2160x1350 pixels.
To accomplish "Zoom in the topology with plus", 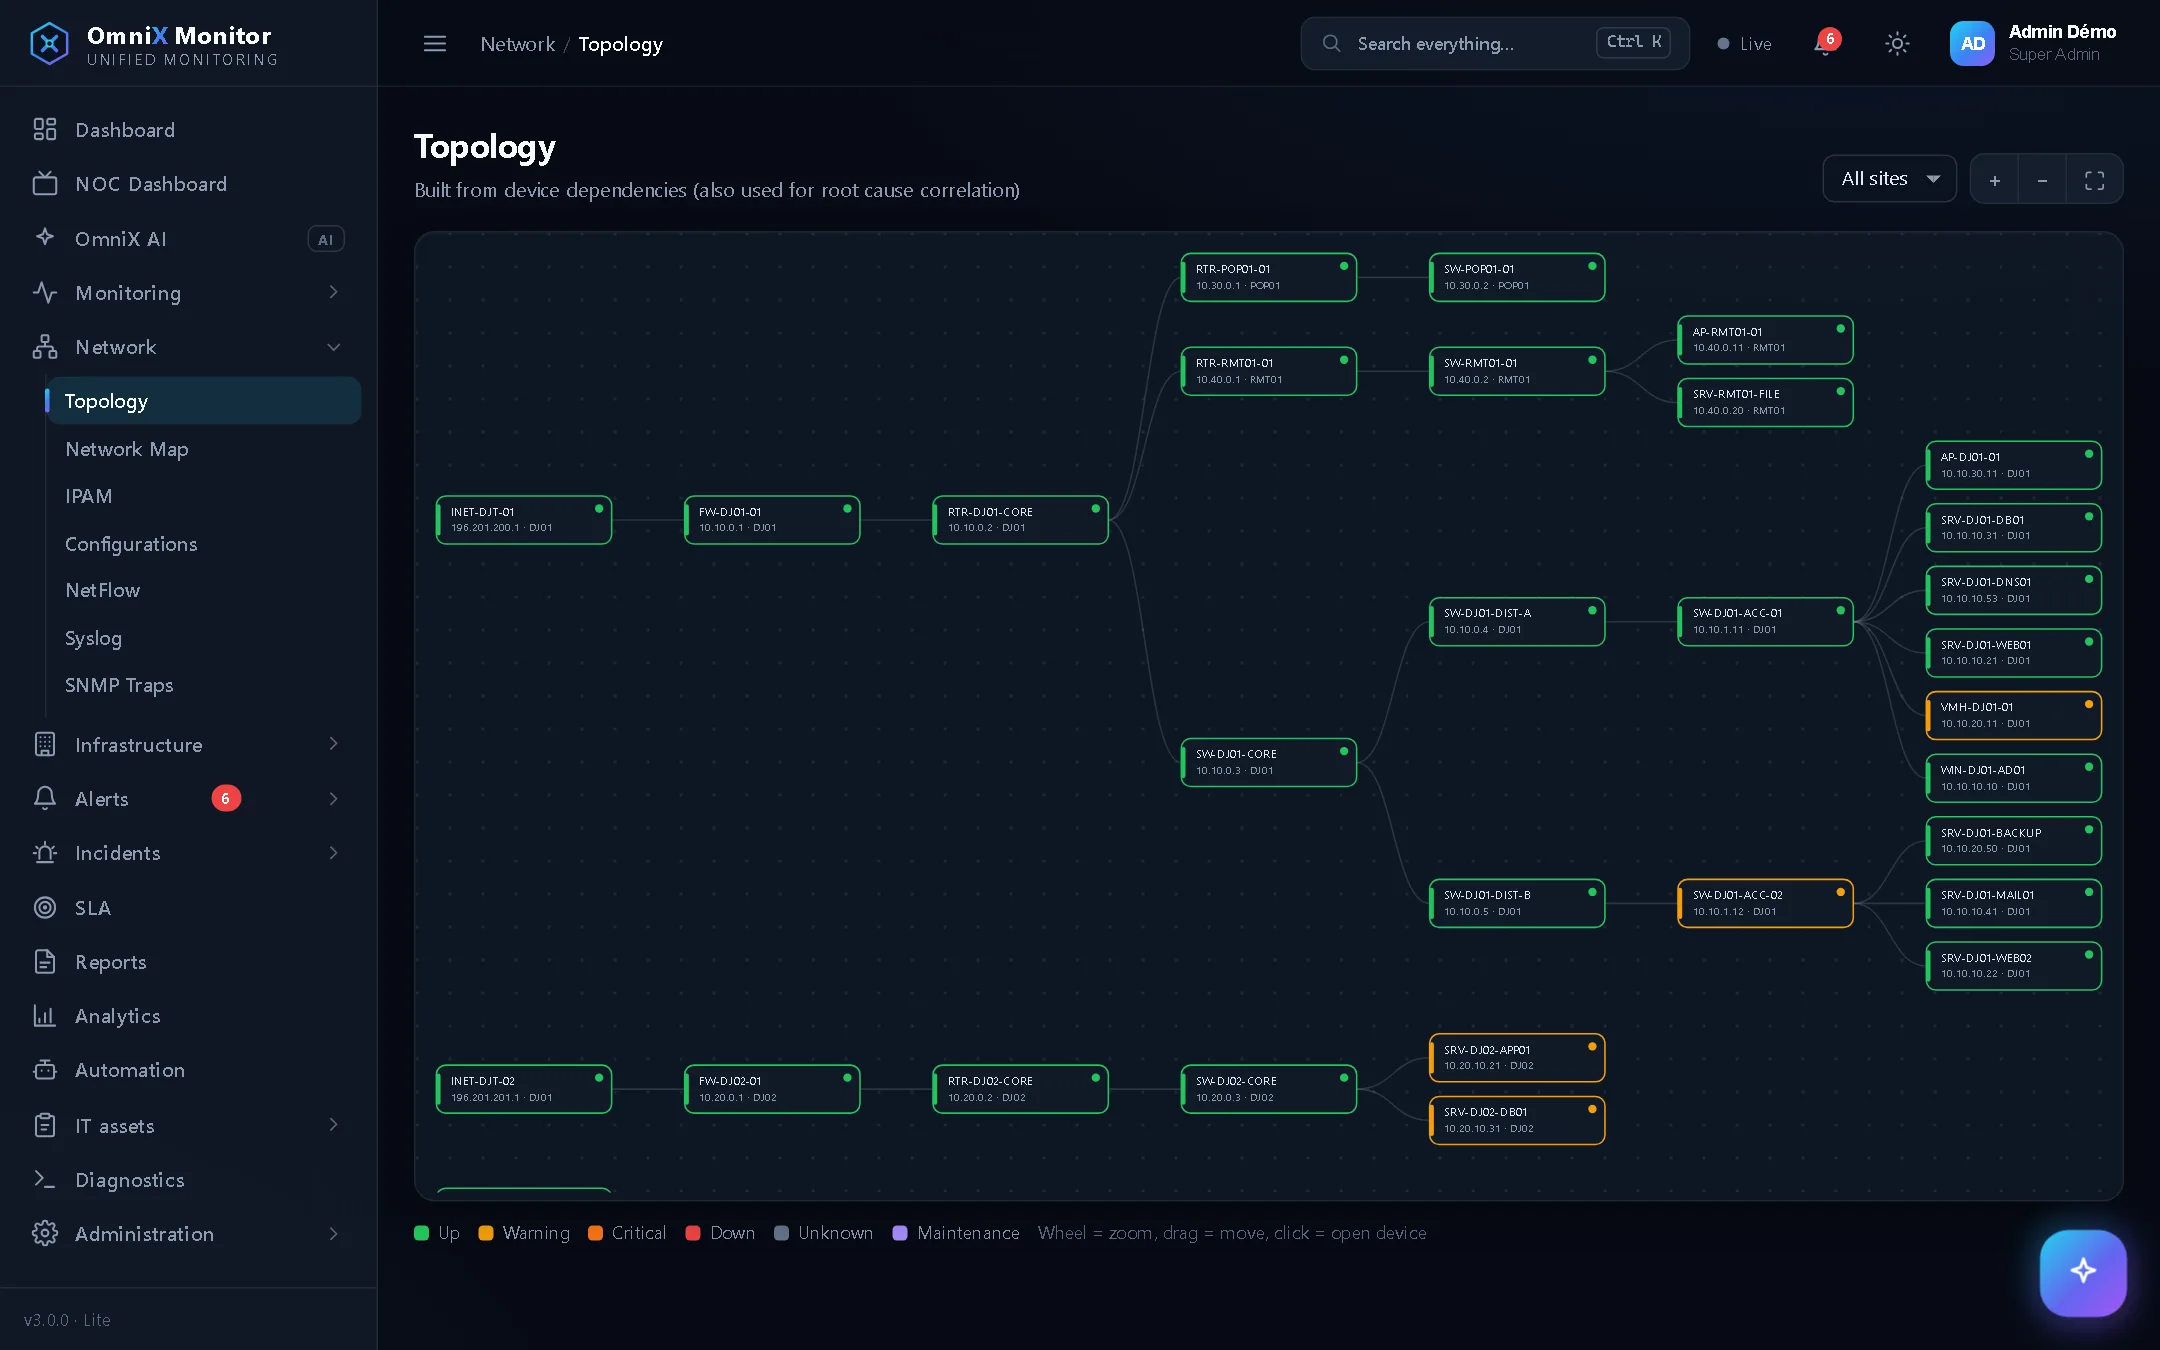I will tap(1994, 180).
